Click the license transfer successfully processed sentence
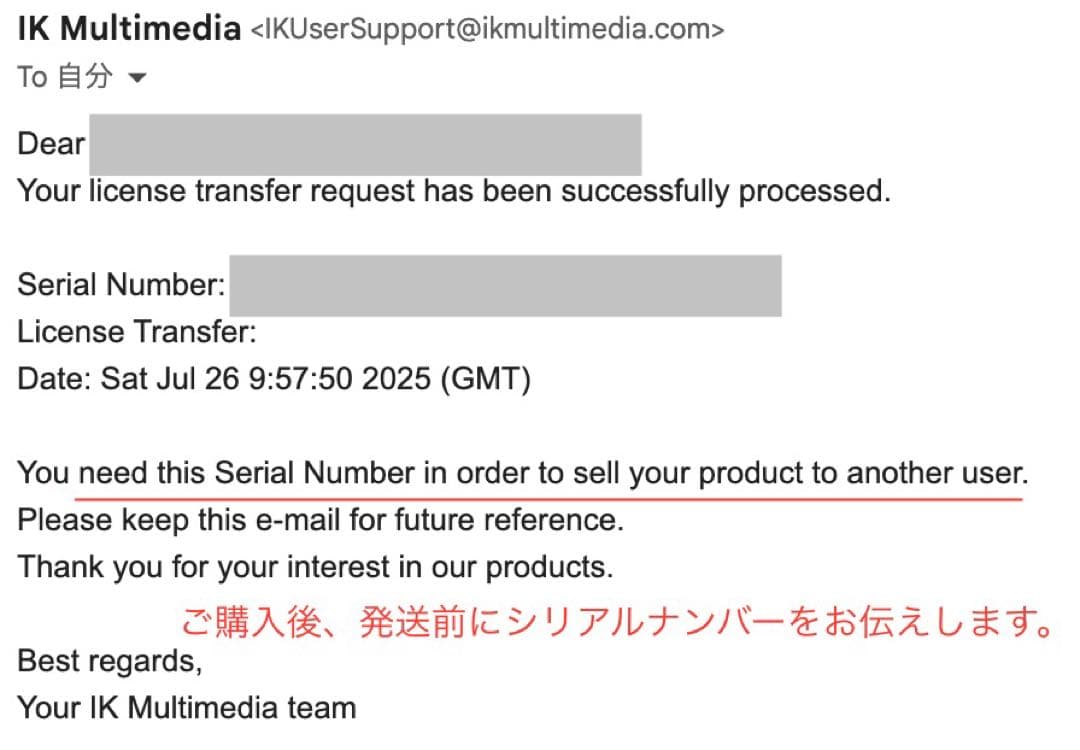This screenshot has height=750, width=1080. 453,191
